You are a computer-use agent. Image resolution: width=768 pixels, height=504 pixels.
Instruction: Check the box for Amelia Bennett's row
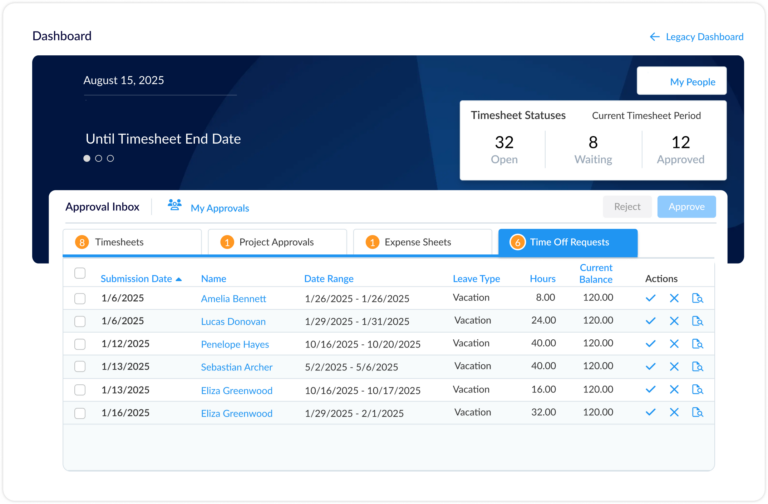click(x=80, y=298)
